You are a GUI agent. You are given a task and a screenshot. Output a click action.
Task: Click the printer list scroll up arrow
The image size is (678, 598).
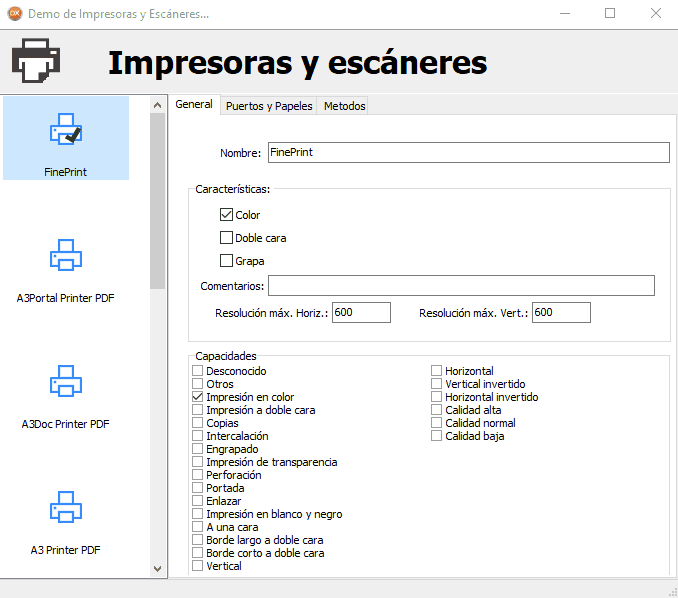coord(157,105)
